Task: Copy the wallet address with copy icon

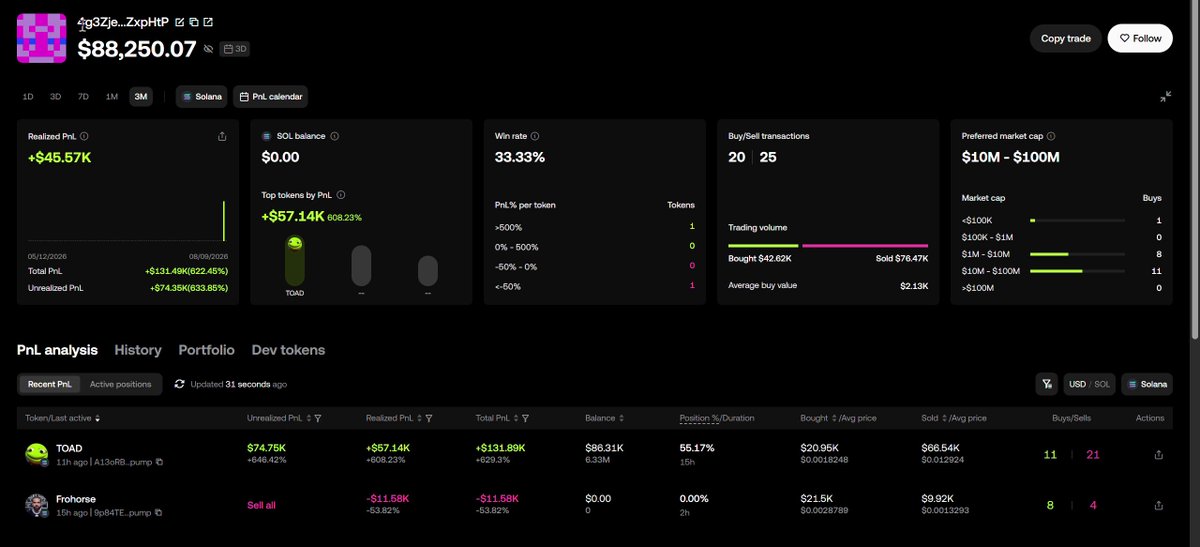Action: click(193, 21)
